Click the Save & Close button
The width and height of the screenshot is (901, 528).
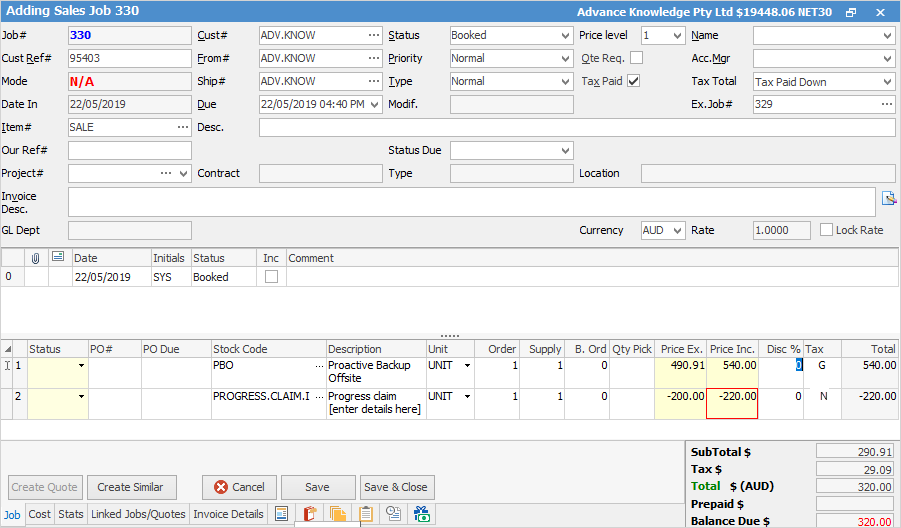(x=396, y=487)
